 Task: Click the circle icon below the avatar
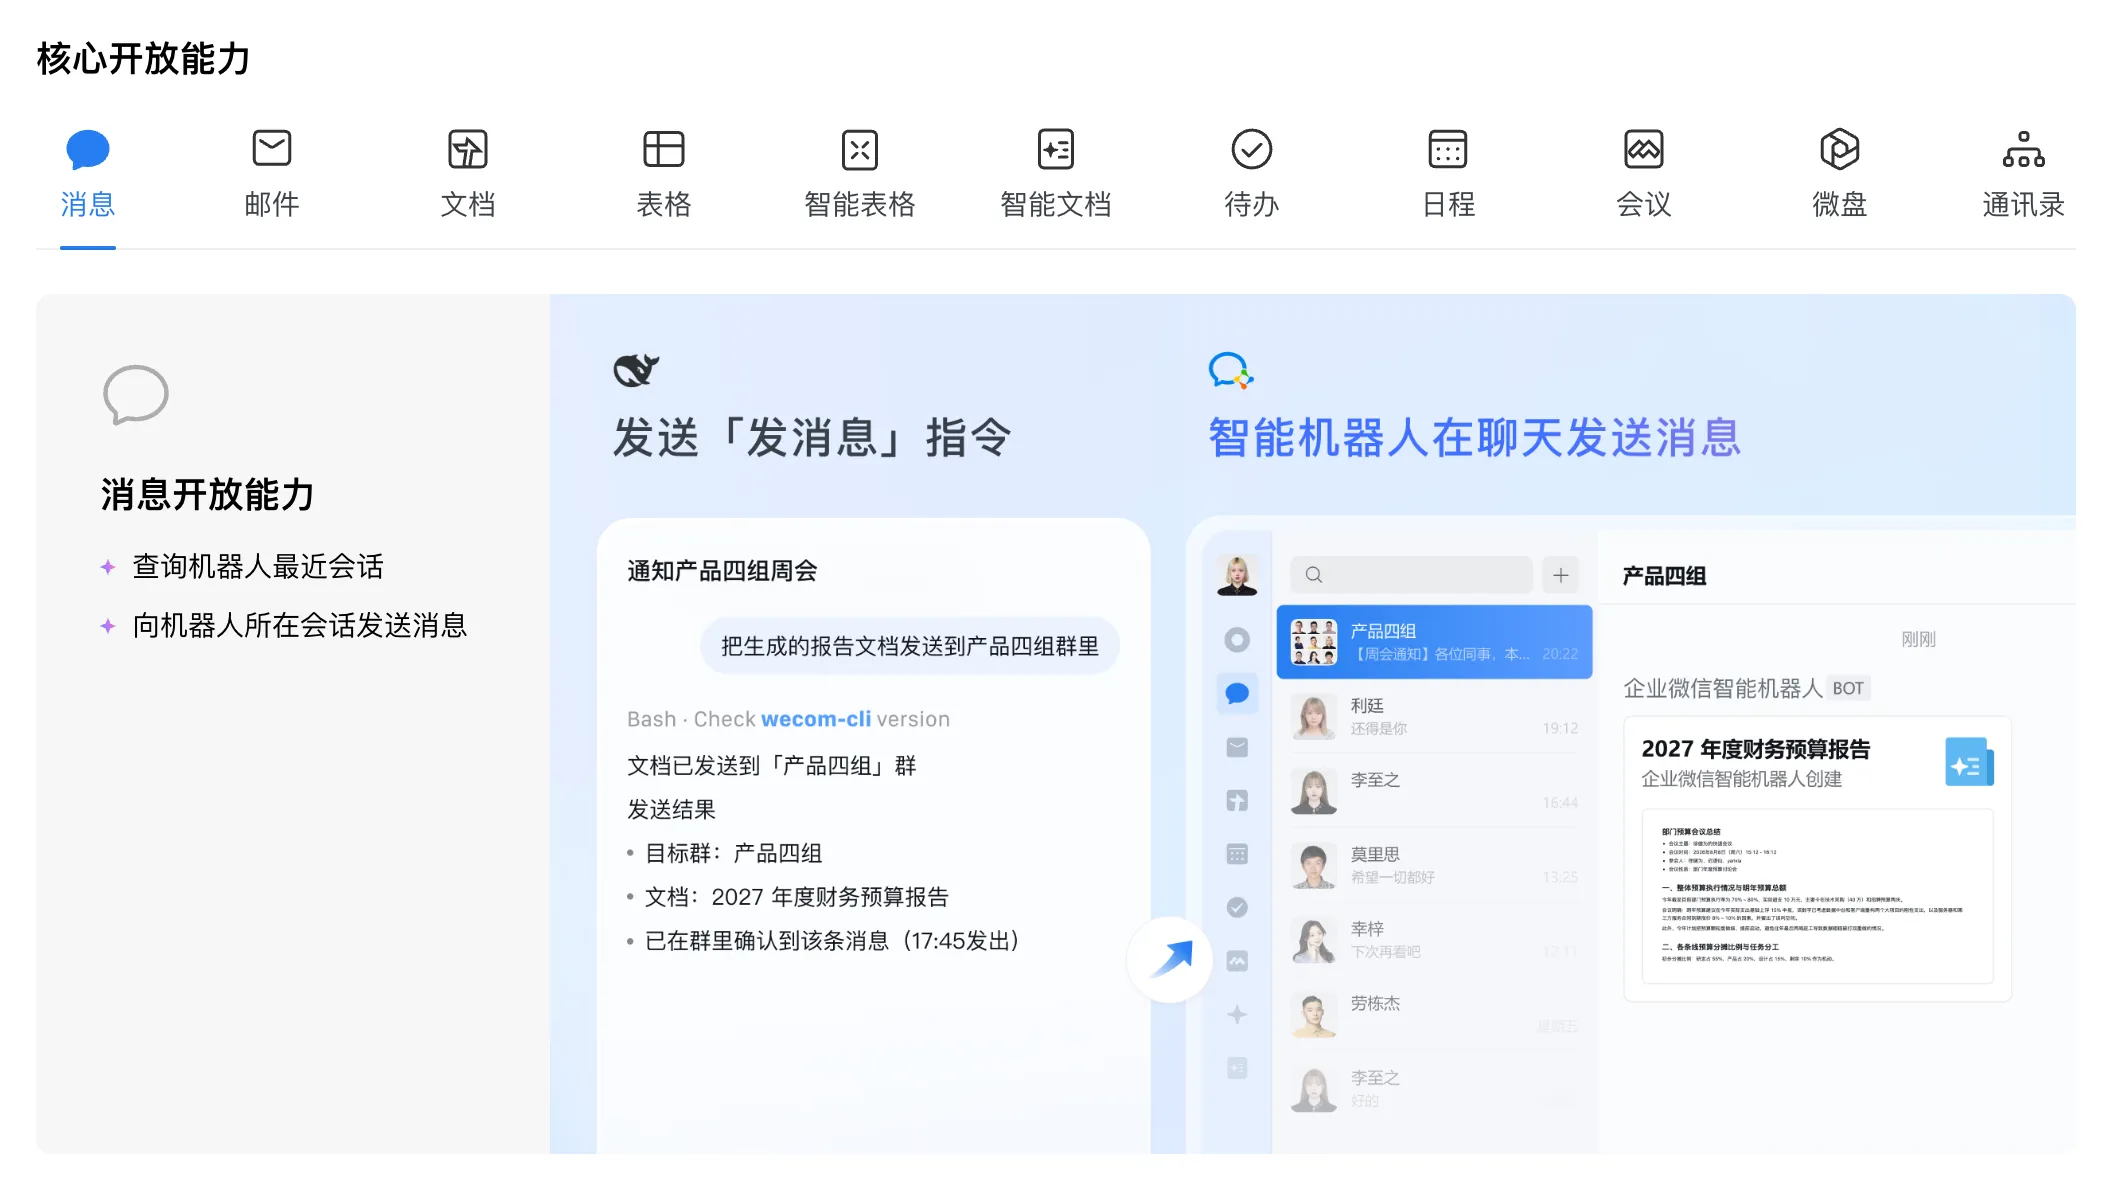point(1237,640)
